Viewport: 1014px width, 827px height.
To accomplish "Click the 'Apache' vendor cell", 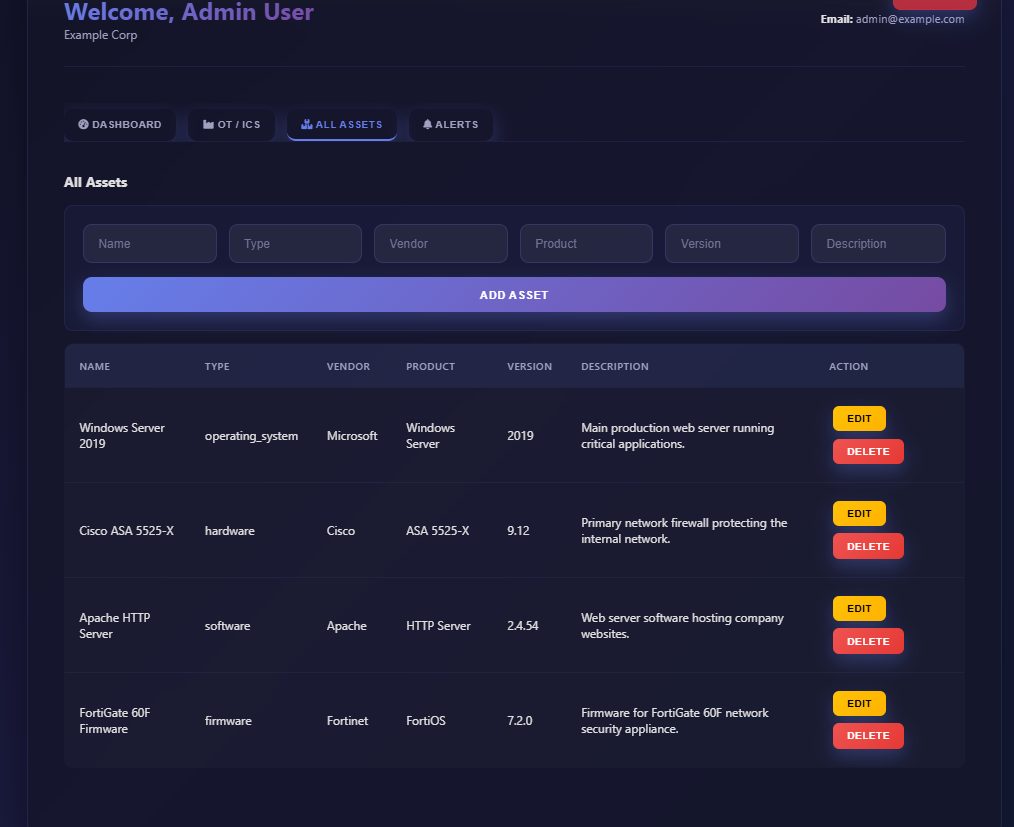I will [x=347, y=626].
